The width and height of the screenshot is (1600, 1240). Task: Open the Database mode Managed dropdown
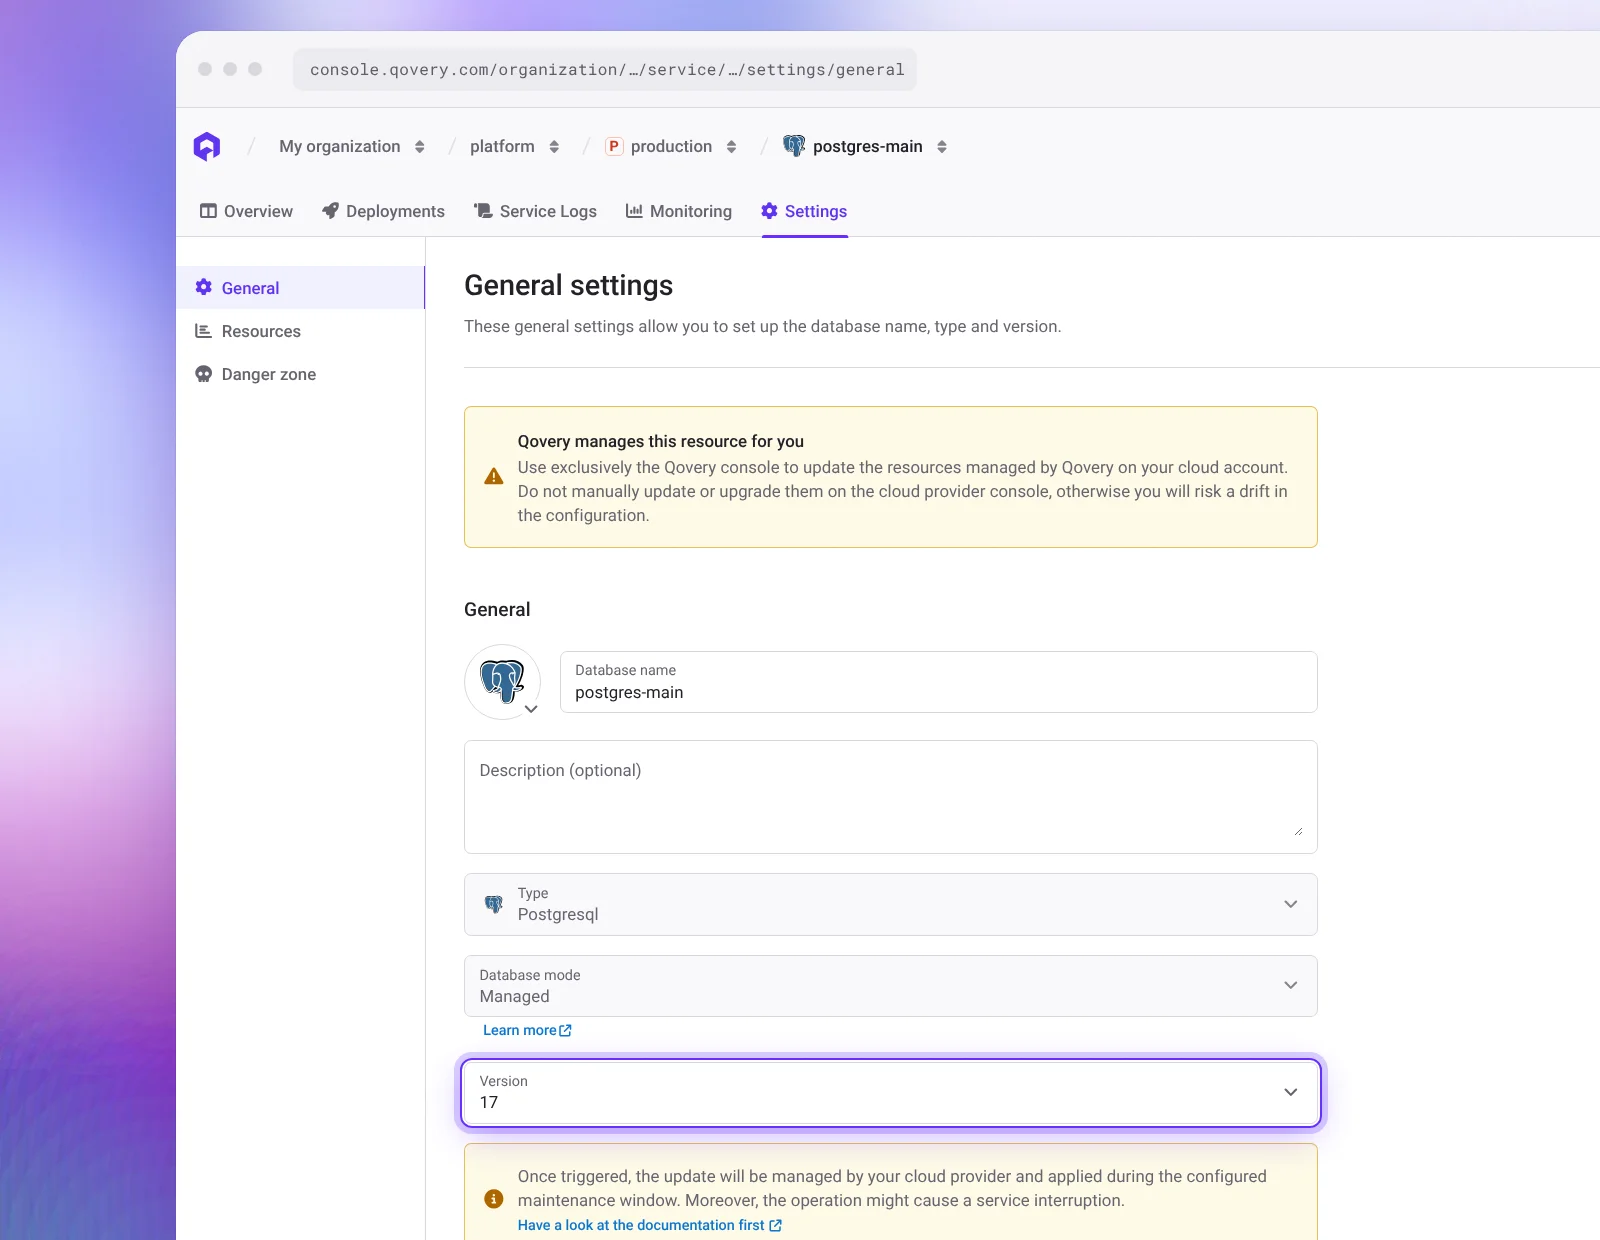coord(890,986)
